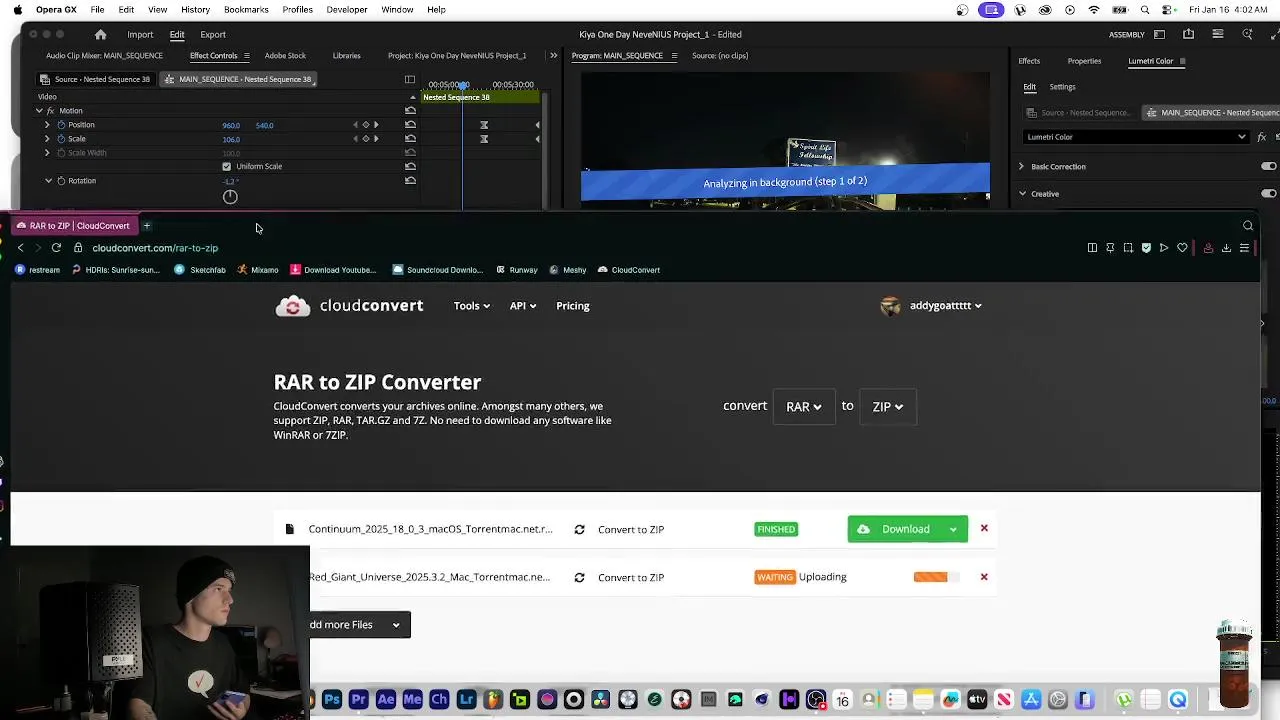Switch to Audio Clip Mixer tab
The width and height of the screenshot is (1280, 720).
click(x=104, y=56)
